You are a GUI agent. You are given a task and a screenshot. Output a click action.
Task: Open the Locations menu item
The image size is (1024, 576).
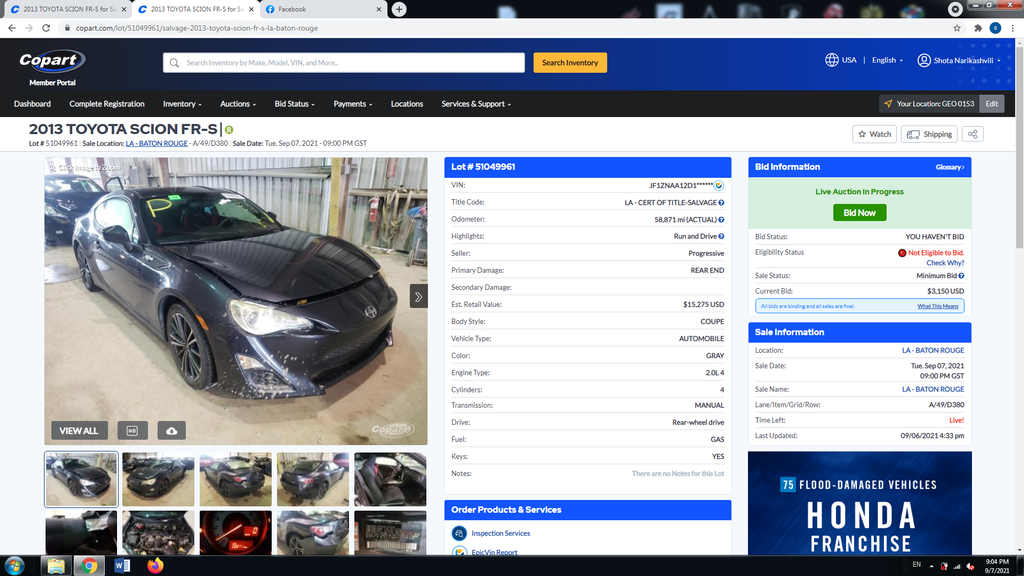tap(407, 104)
